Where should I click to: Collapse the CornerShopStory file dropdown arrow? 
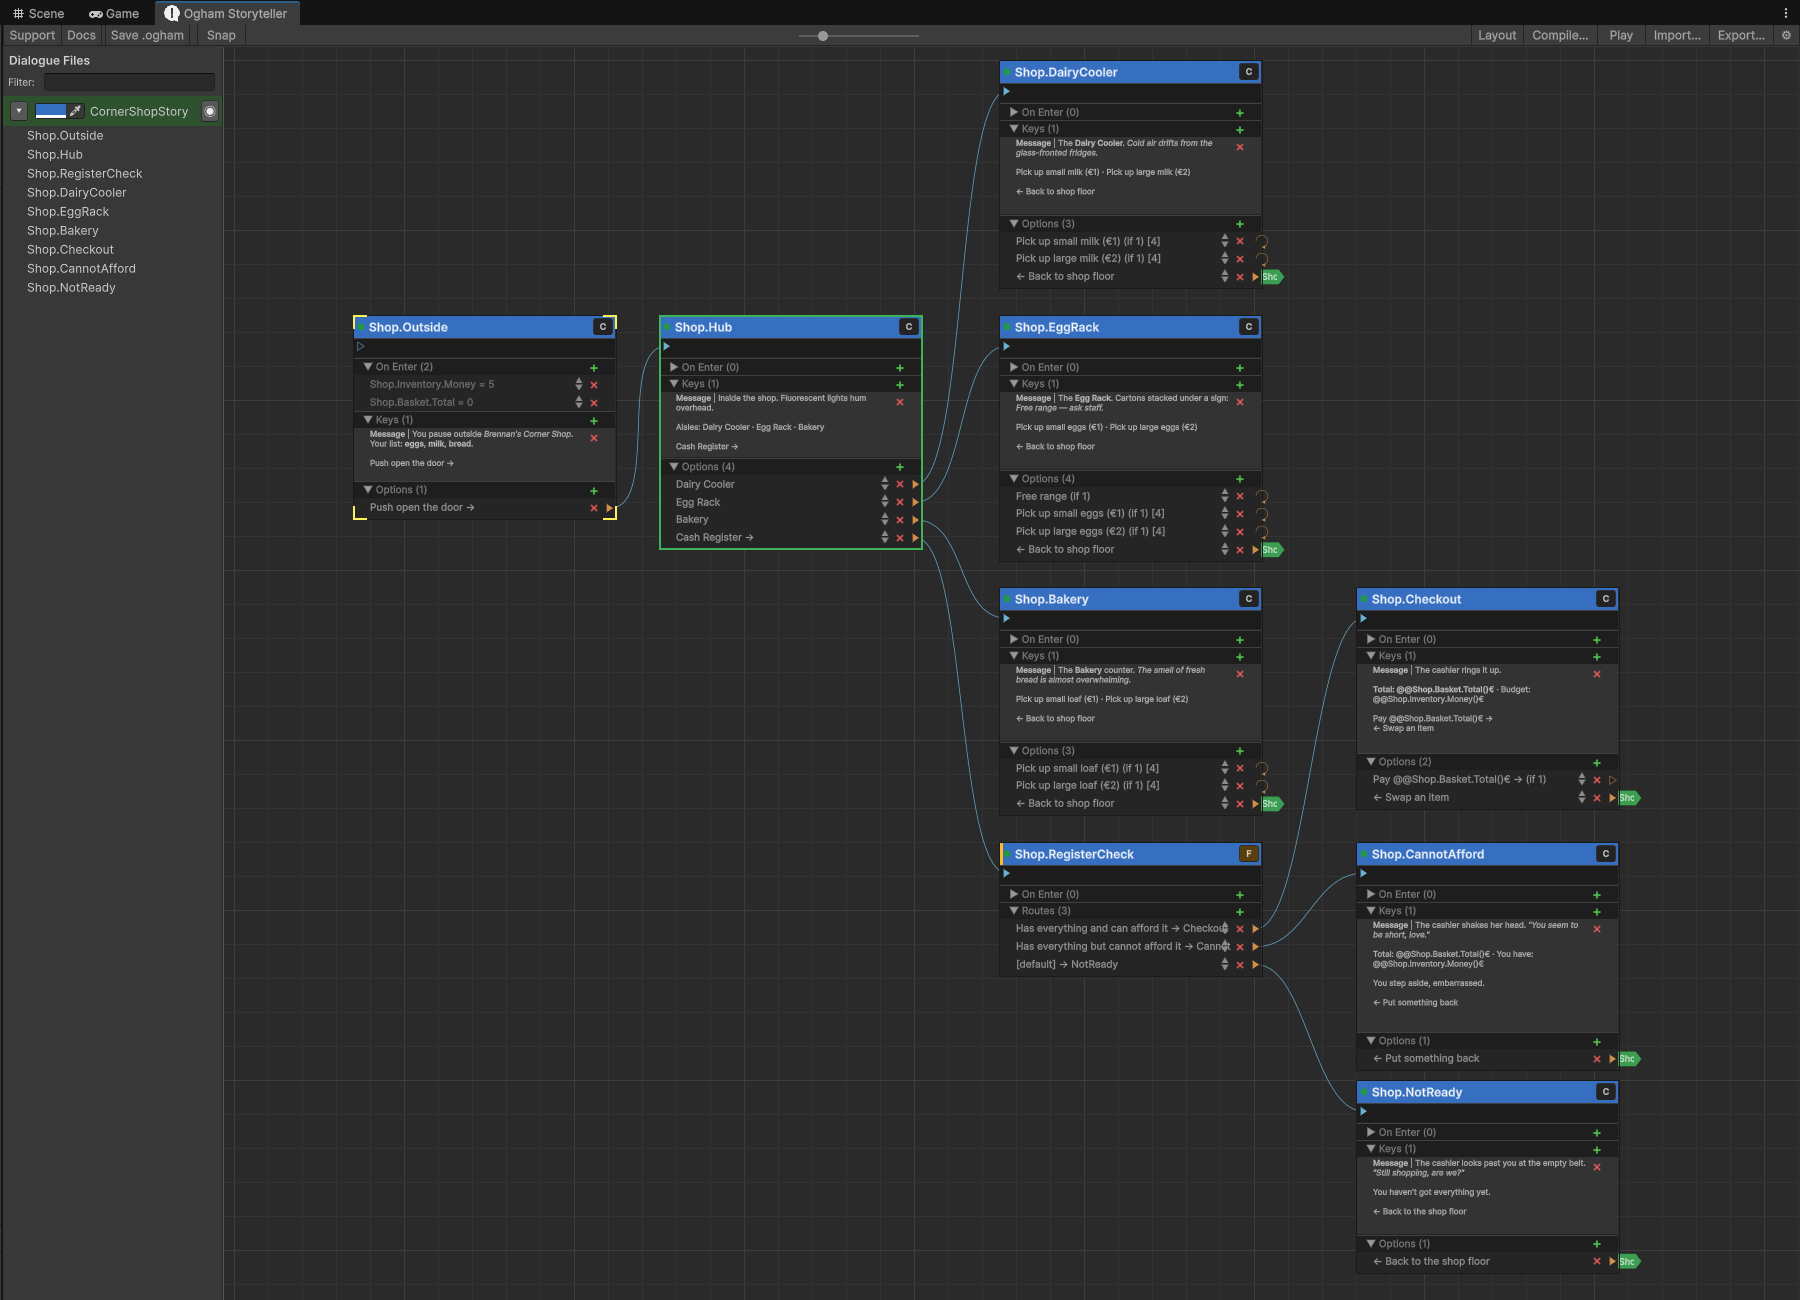(19, 111)
